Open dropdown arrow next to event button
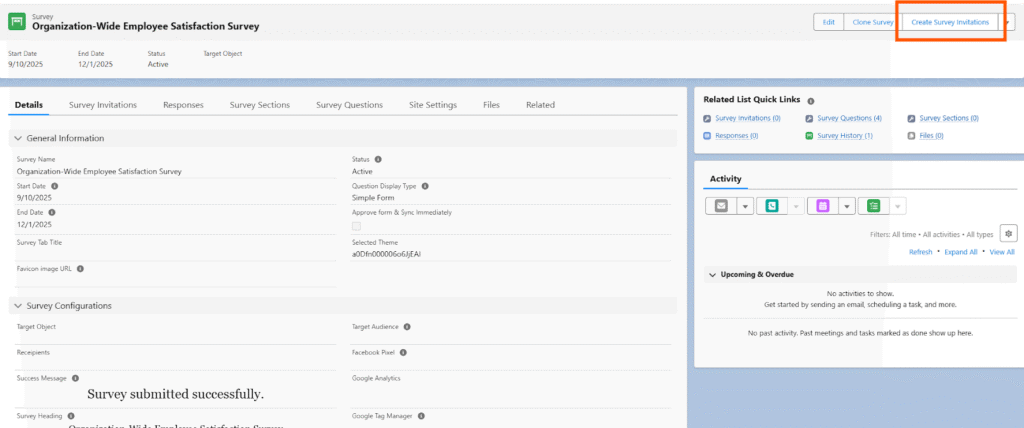 tap(847, 206)
